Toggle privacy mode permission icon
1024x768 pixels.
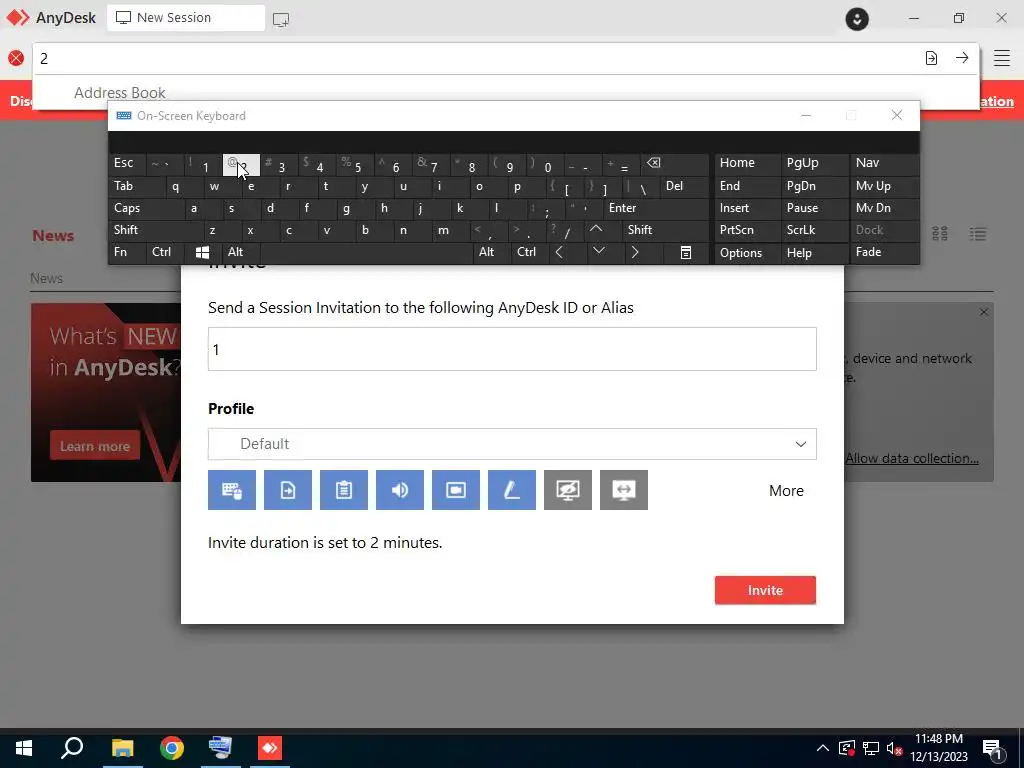[568, 490]
